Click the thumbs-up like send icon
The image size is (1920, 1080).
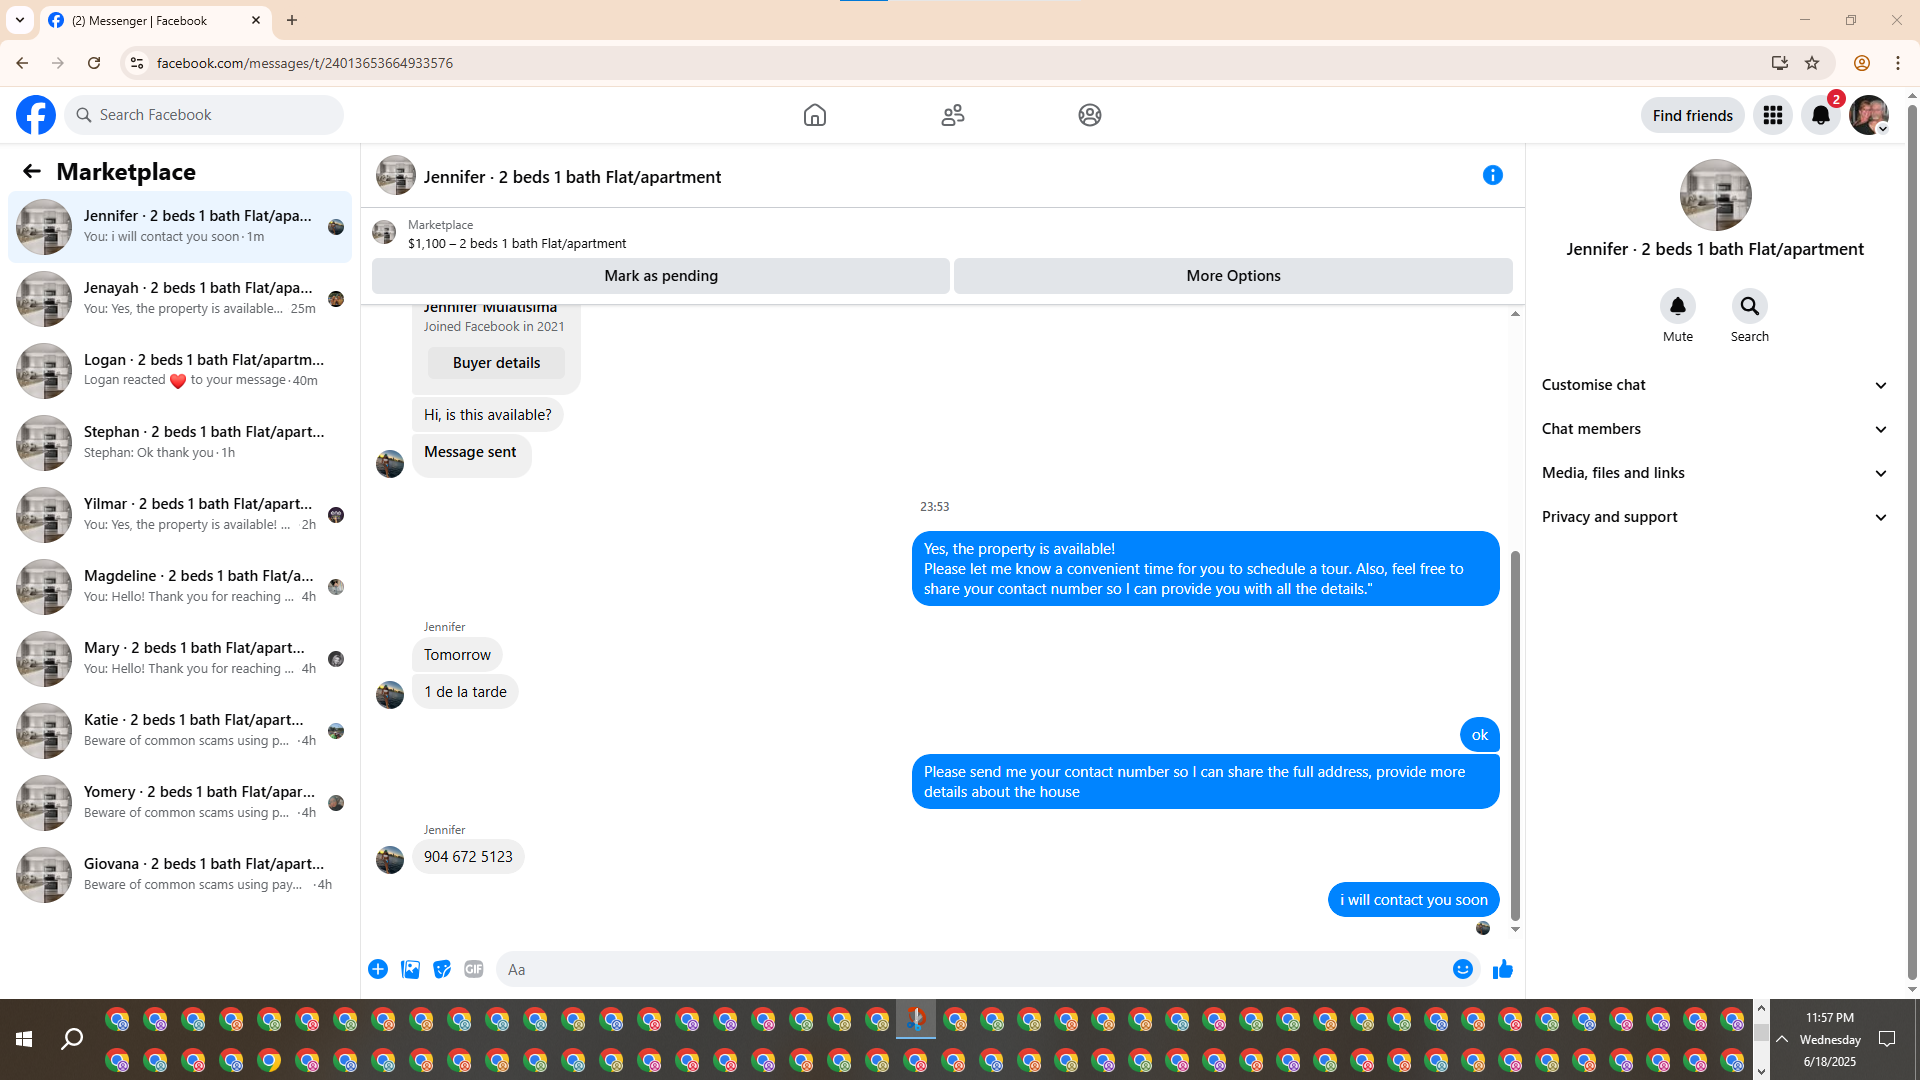(1502, 969)
